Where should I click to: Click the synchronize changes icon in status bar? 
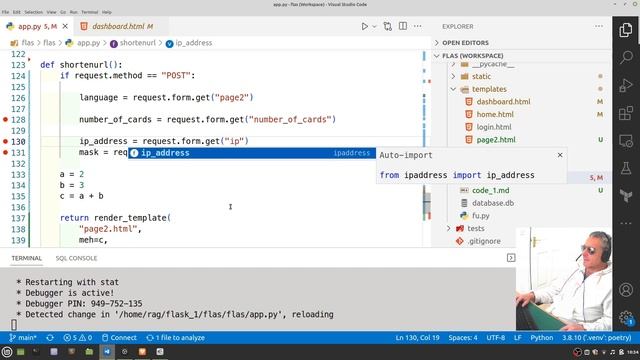click(50, 338)
